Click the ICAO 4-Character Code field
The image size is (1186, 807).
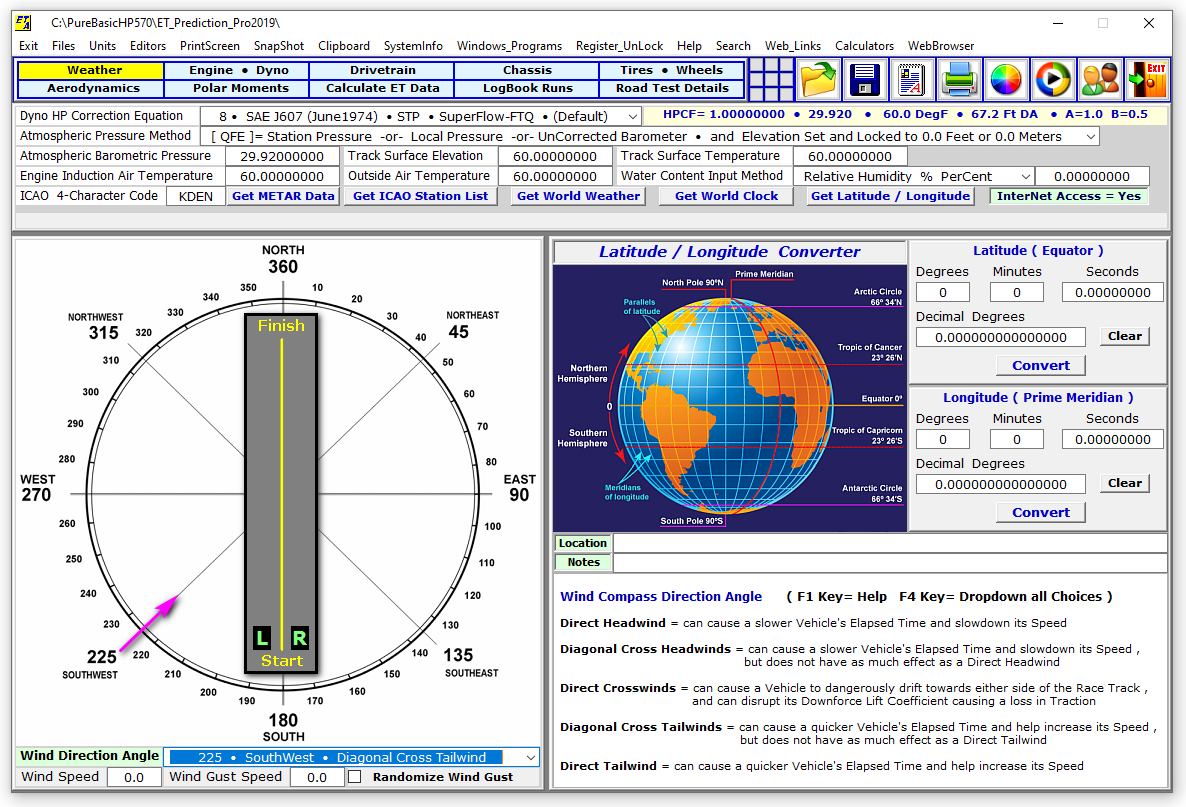coord(196,196)
